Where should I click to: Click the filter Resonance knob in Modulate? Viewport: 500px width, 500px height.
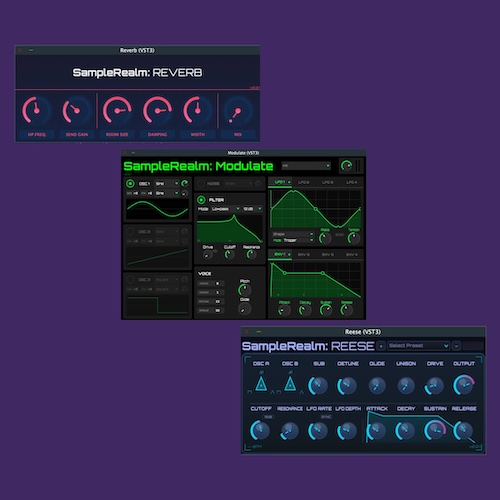(251, 255)
